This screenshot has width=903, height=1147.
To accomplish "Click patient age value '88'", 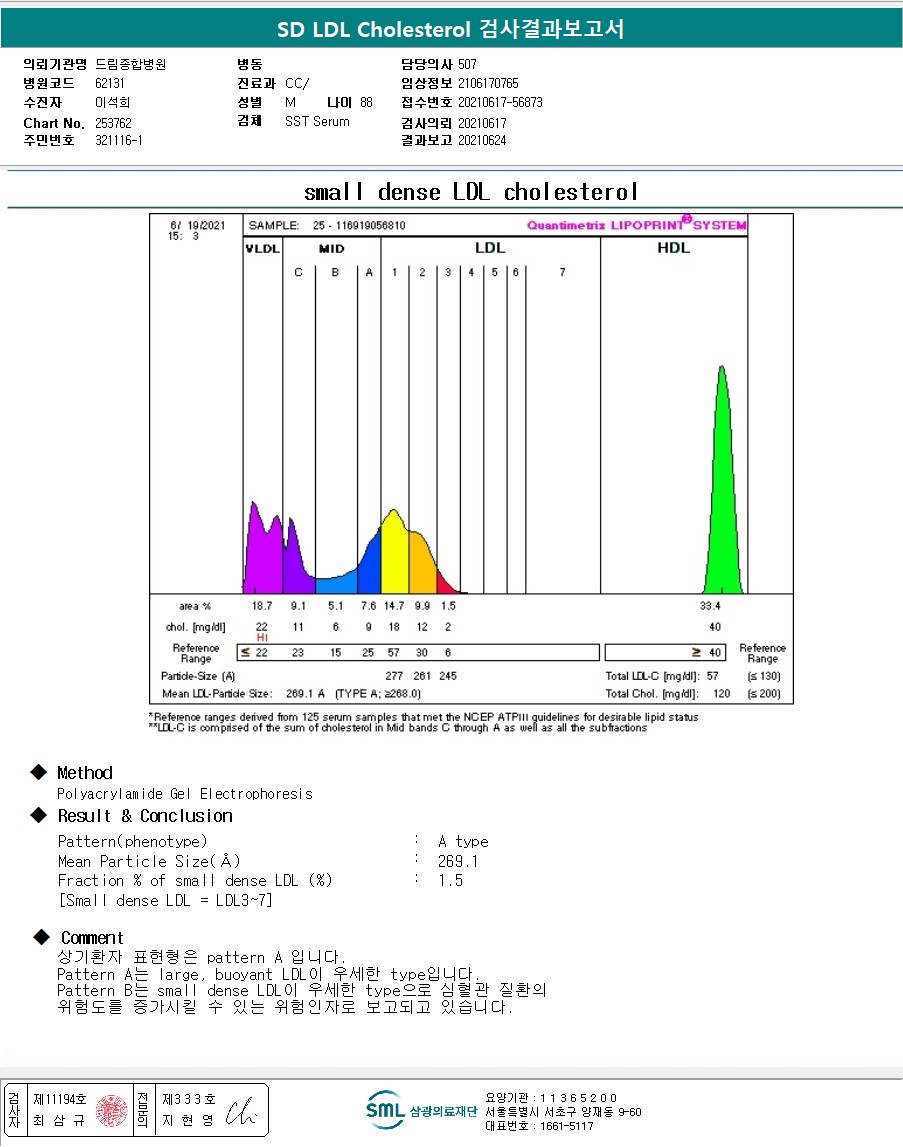I will click(x=366, y=102).
